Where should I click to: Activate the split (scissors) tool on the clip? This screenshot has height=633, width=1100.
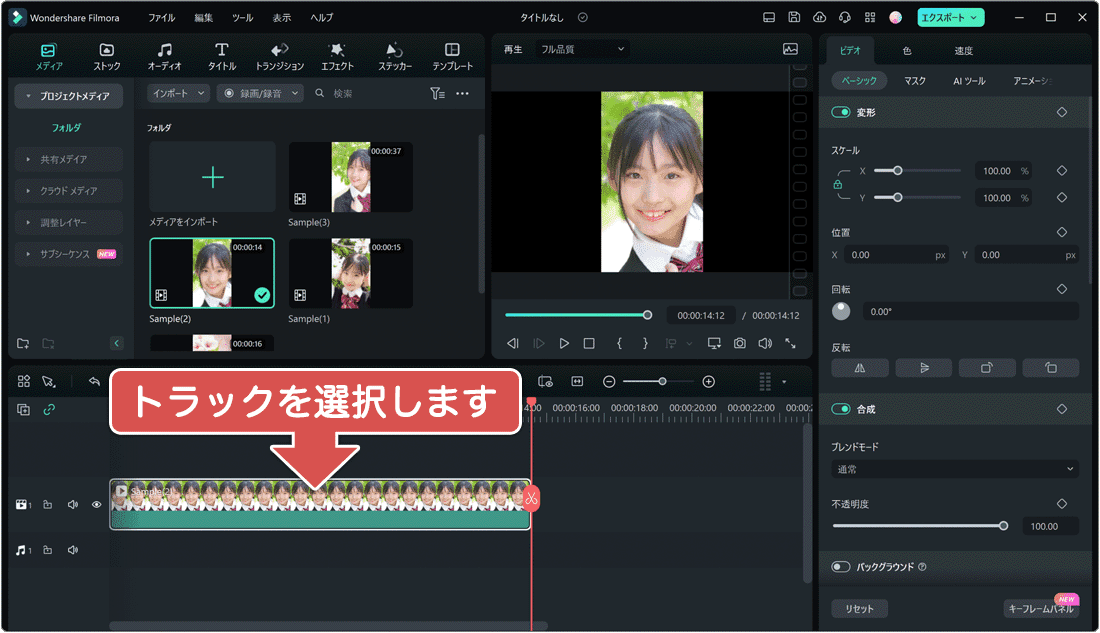(531, 499)
